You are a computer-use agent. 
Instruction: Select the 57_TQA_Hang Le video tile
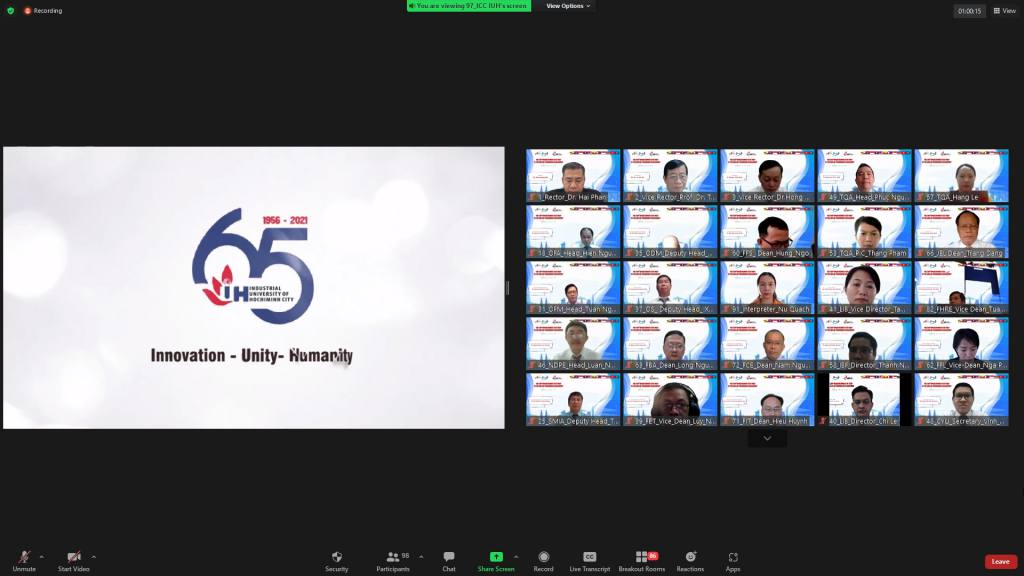coord(961,176)
